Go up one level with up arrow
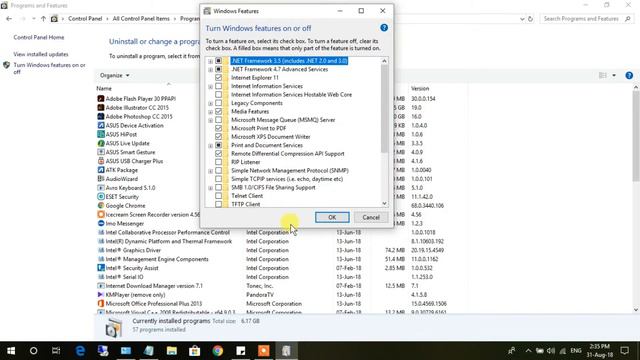The width and height of the screenshot is (640, 360). coord(43,19)
